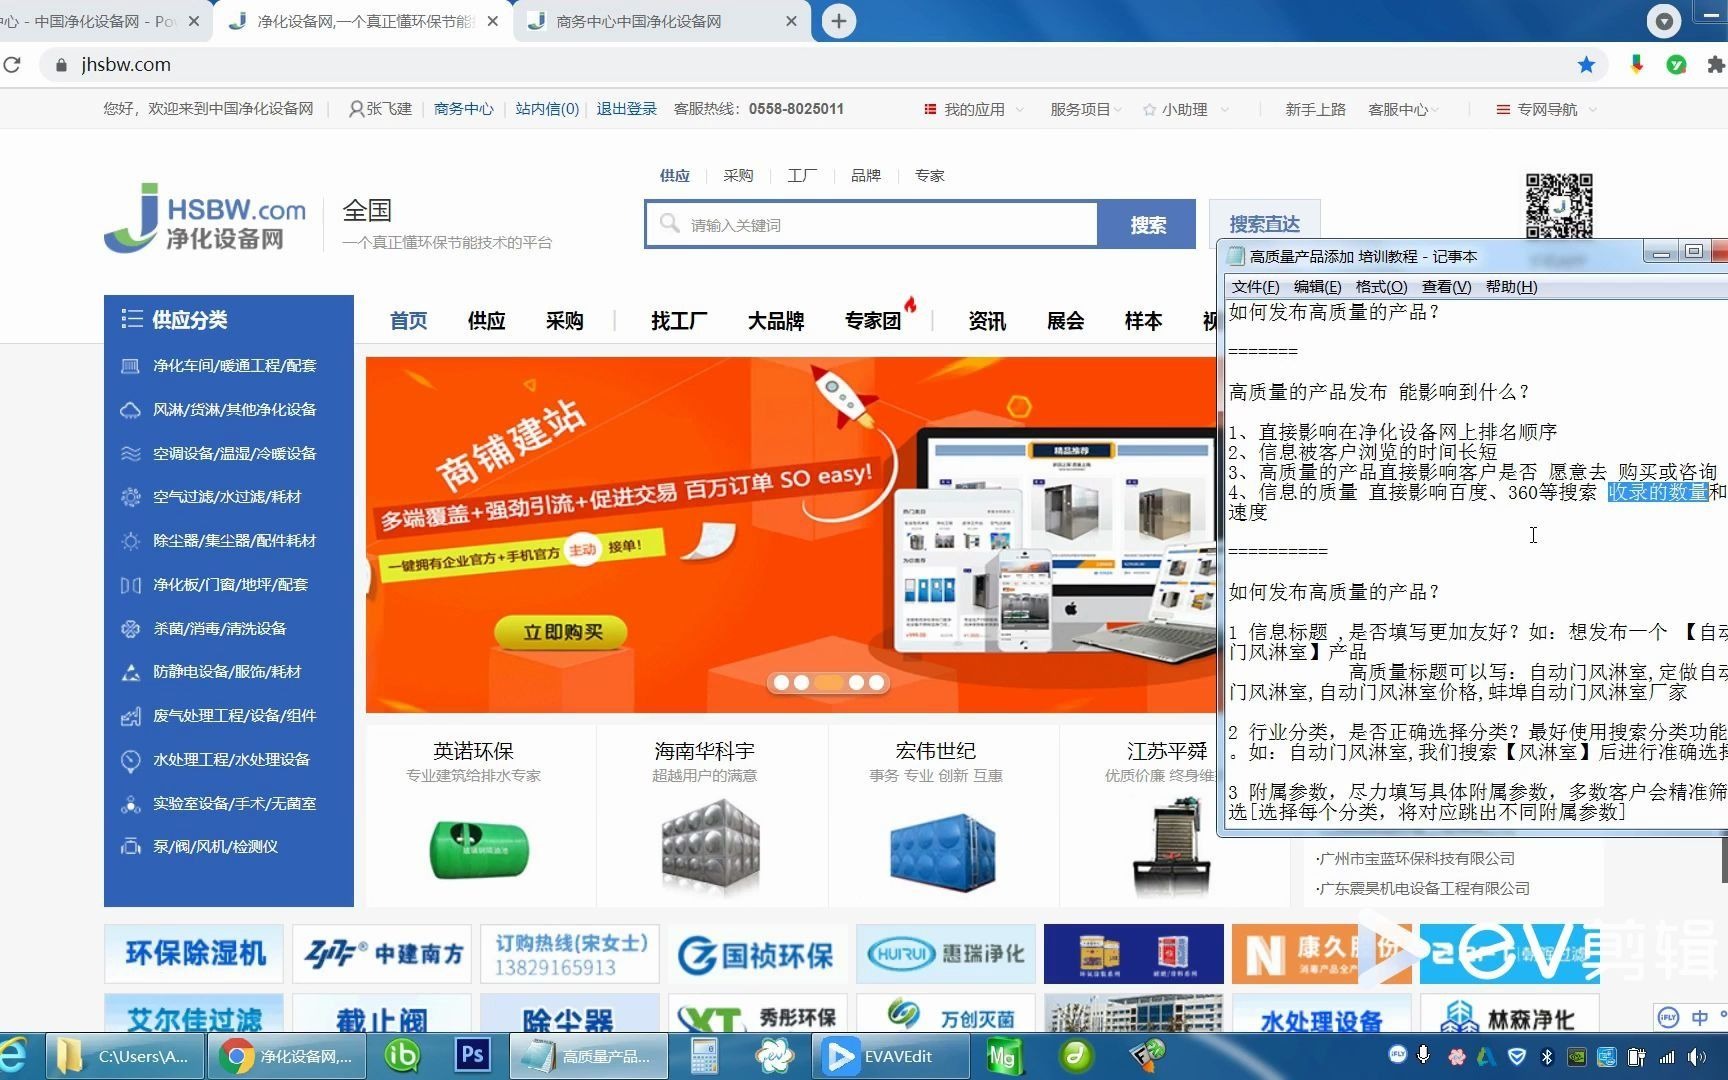Open 风淋/货淋/其他净化设备 category
1728x1080 pixels.
click(234, 410)
